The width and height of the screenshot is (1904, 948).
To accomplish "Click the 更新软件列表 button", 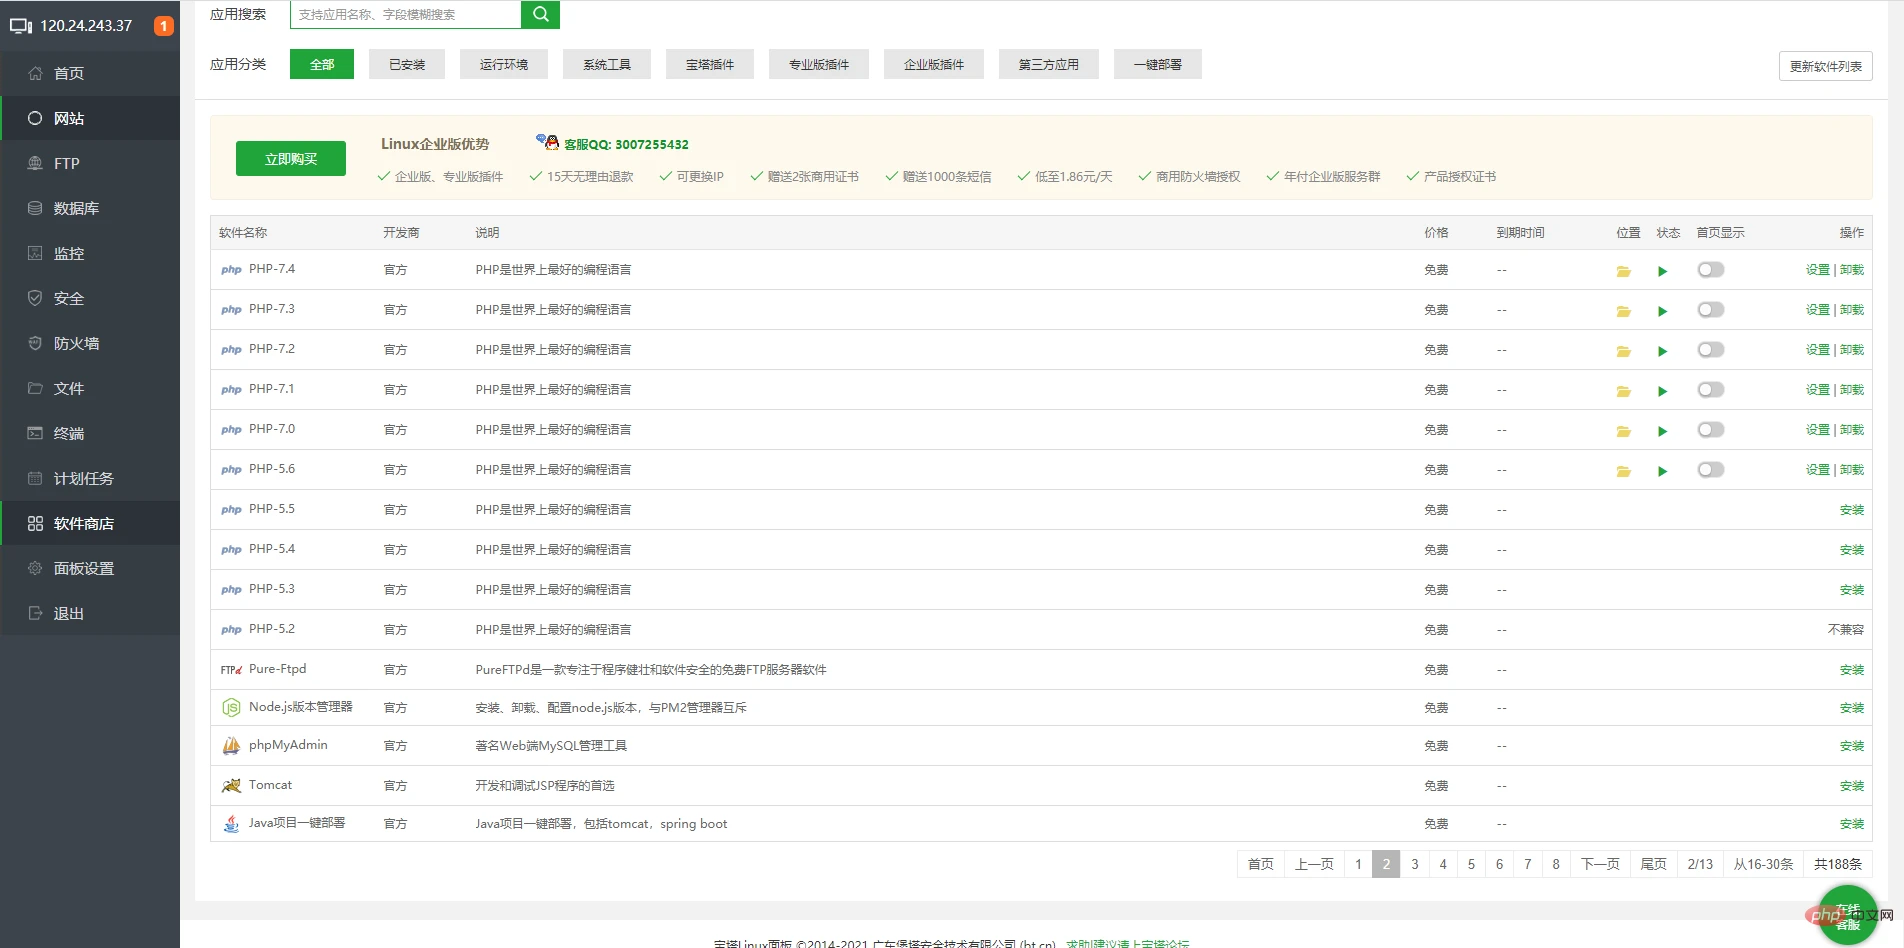I will (x=1825, y=66).
